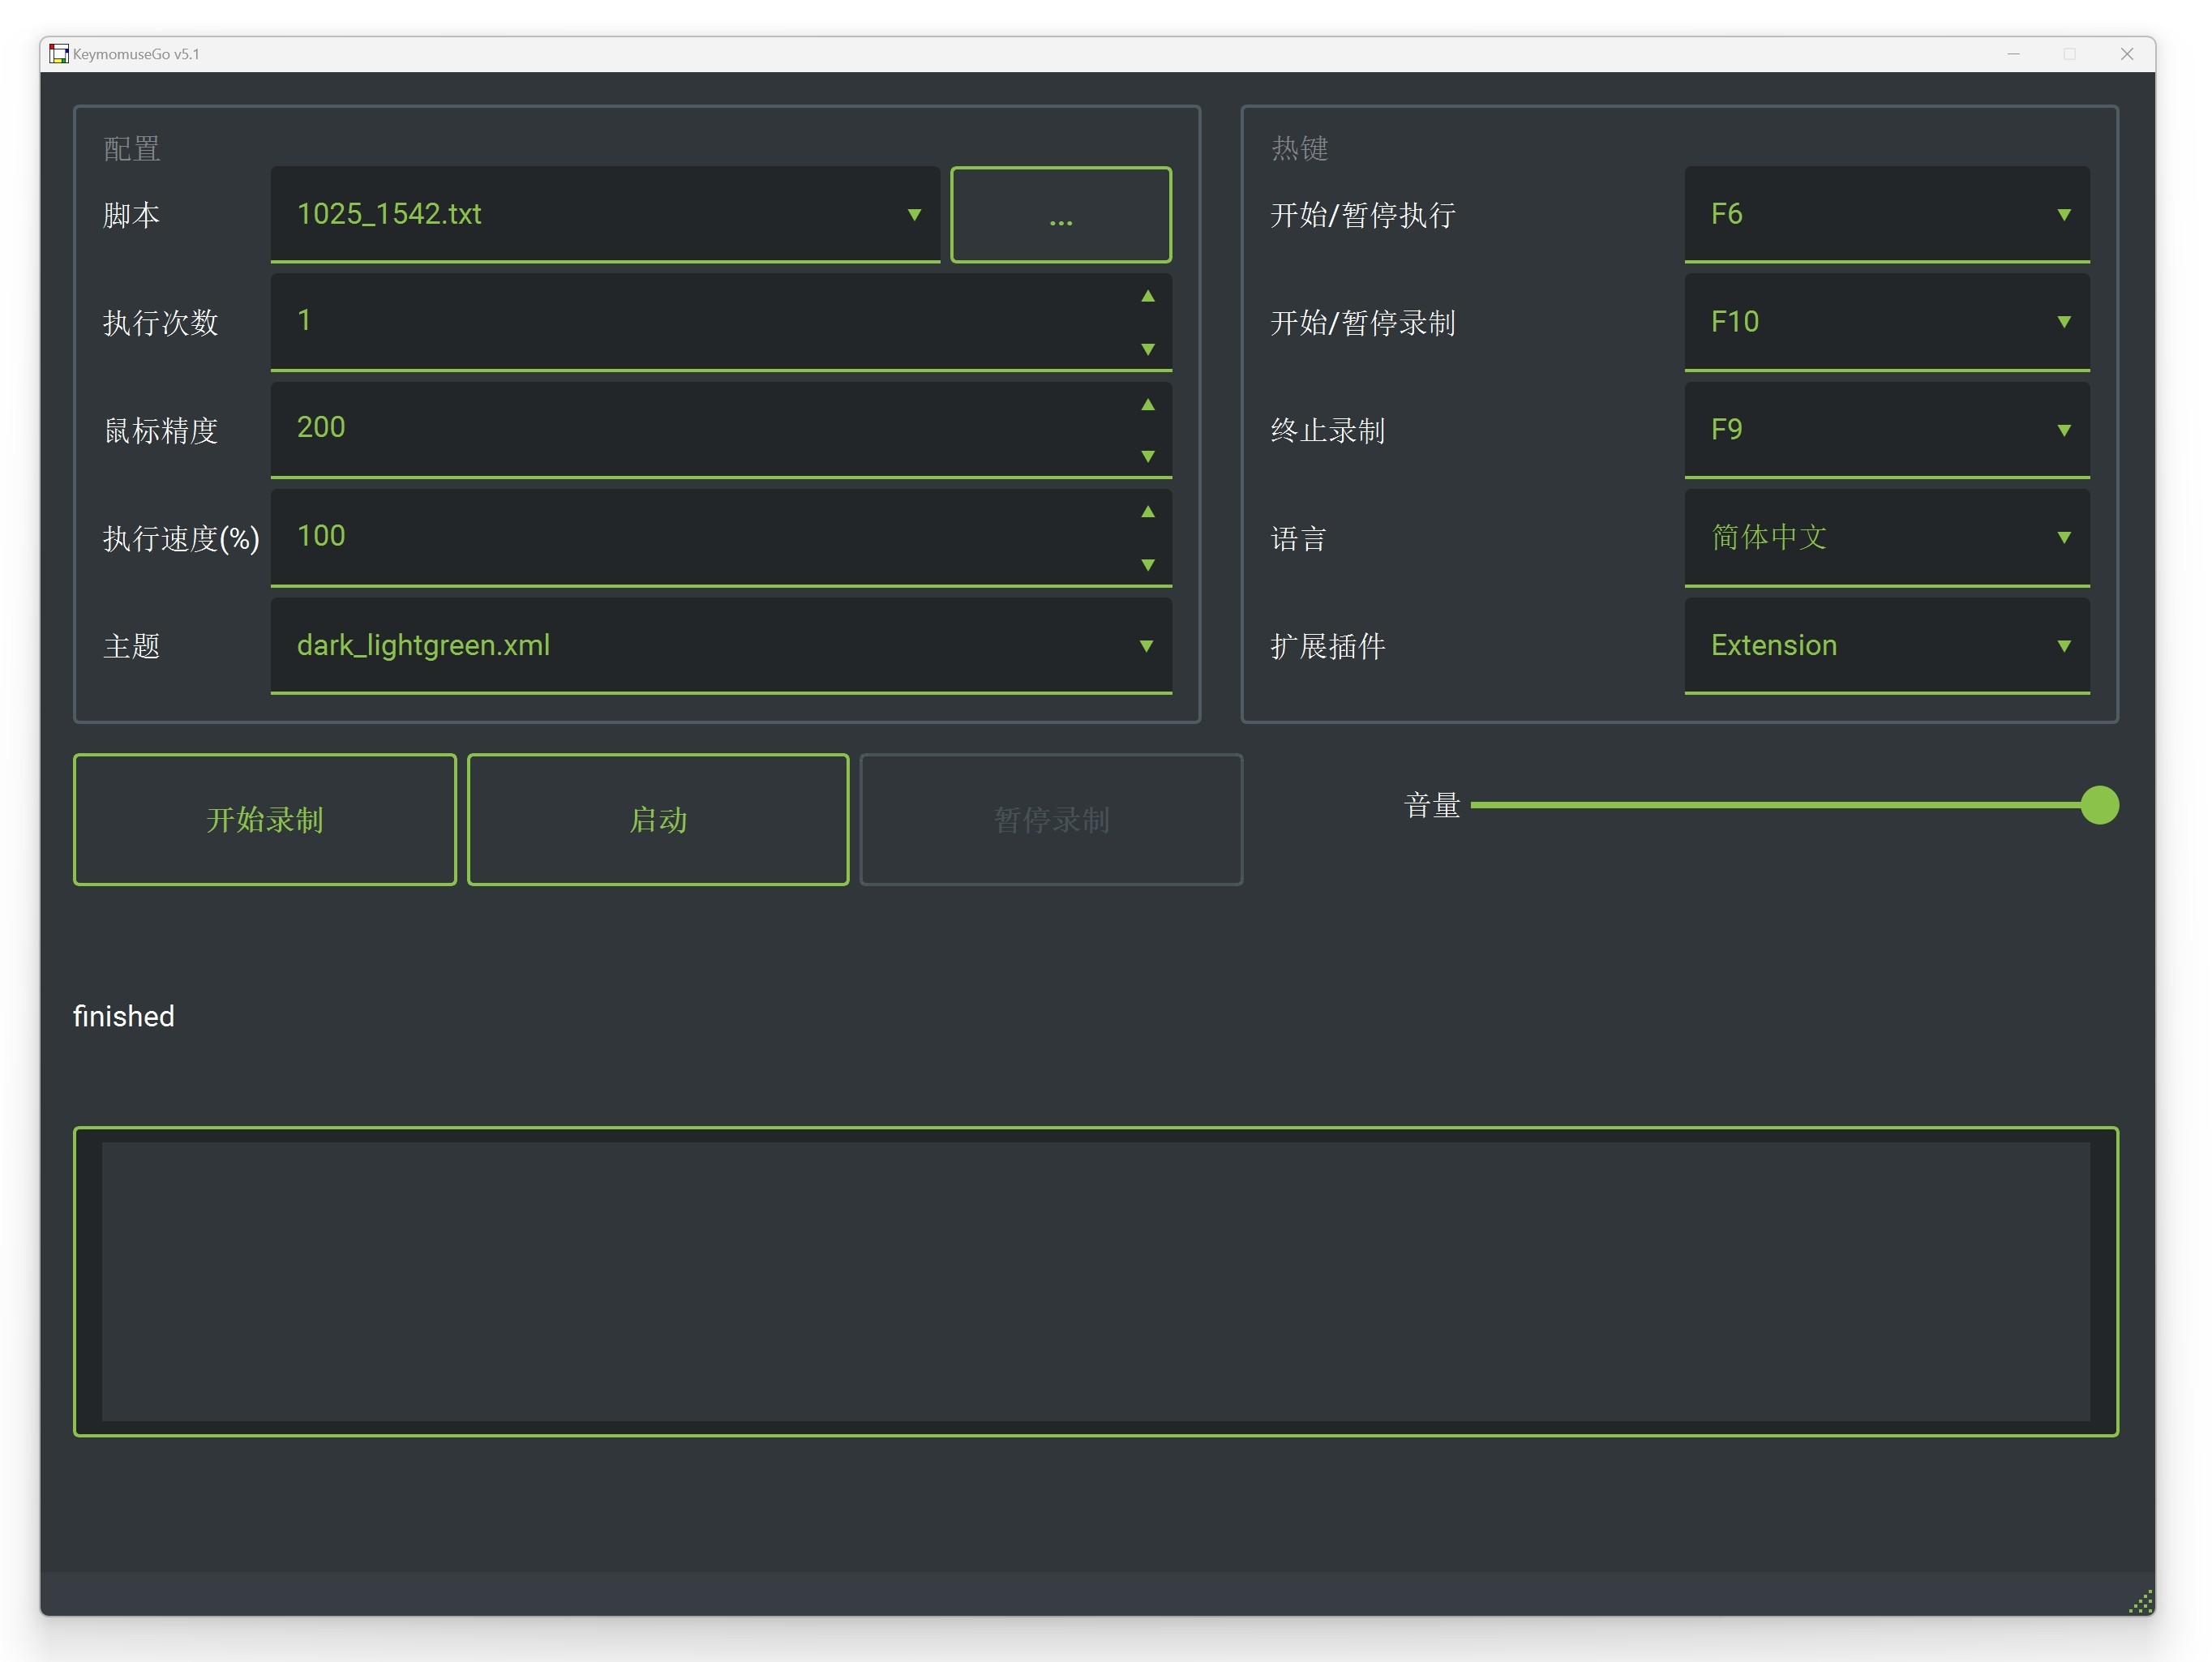
Task: Decrease 鼠标精度 value with down arrow
Action: click(x=1148, y=456)
